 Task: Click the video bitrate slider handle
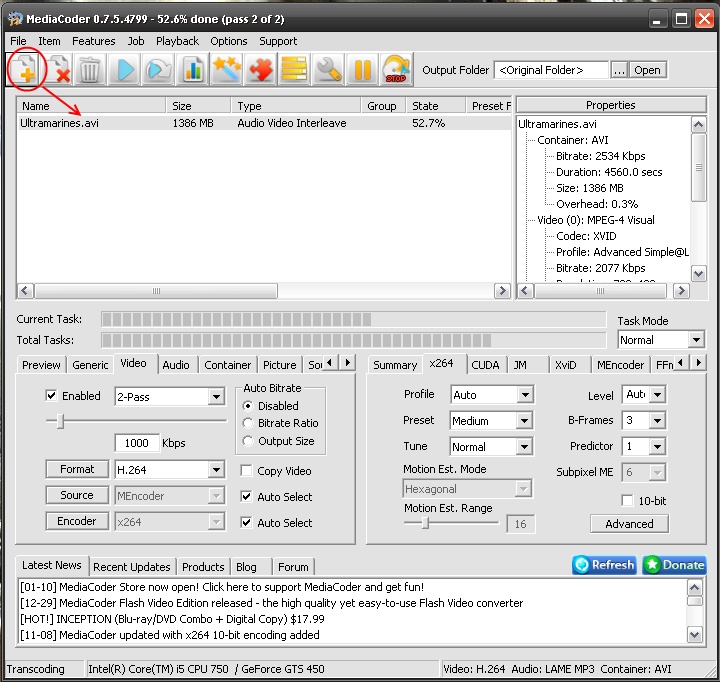point(60,421)
